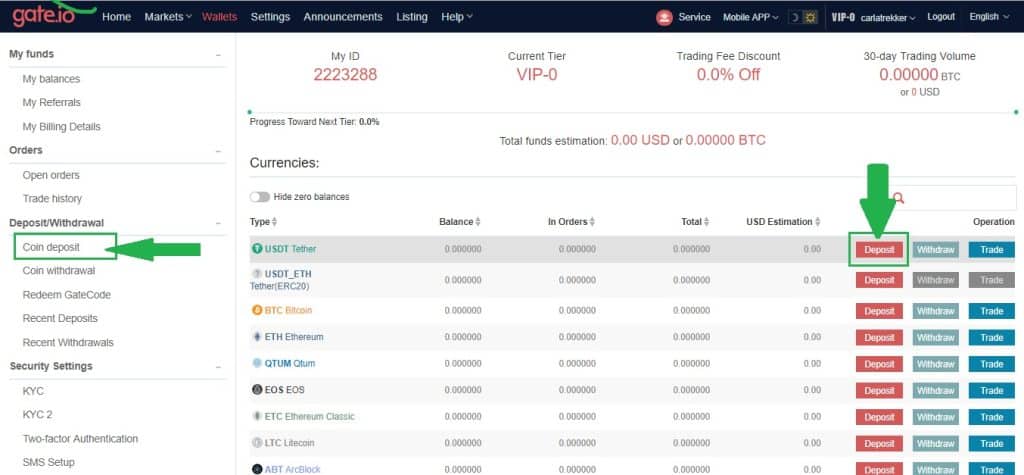This screenshot has width=1024, height=475.
Task: Click the QTUM coin icon
Action: tap(256, 364)
